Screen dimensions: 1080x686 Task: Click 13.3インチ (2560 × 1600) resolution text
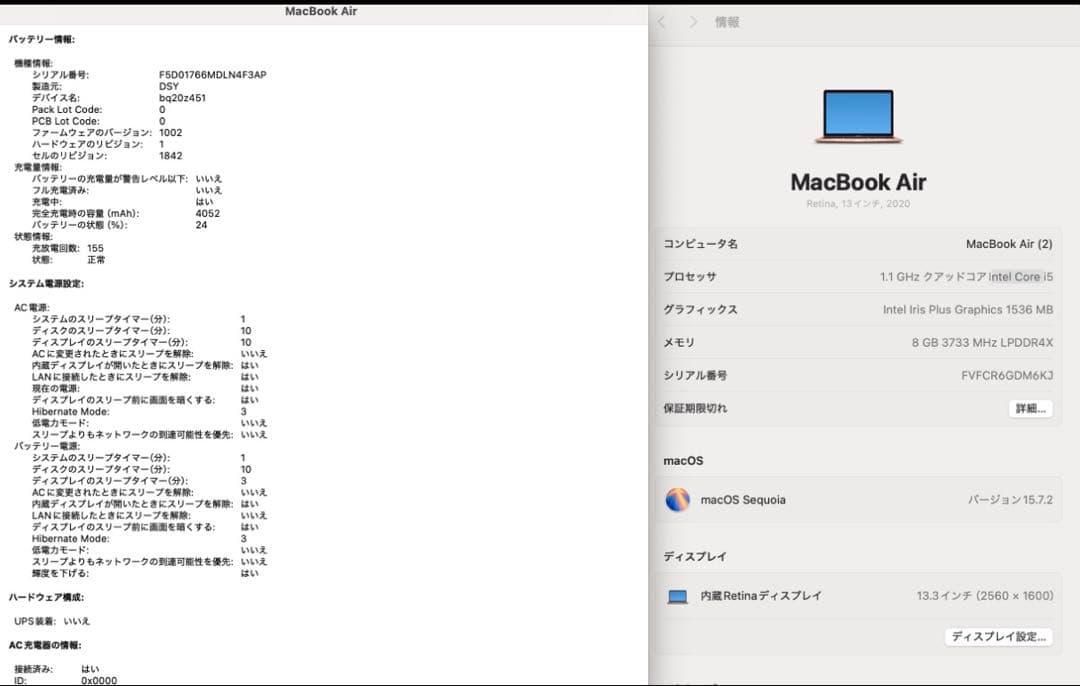tap(984, 596)
